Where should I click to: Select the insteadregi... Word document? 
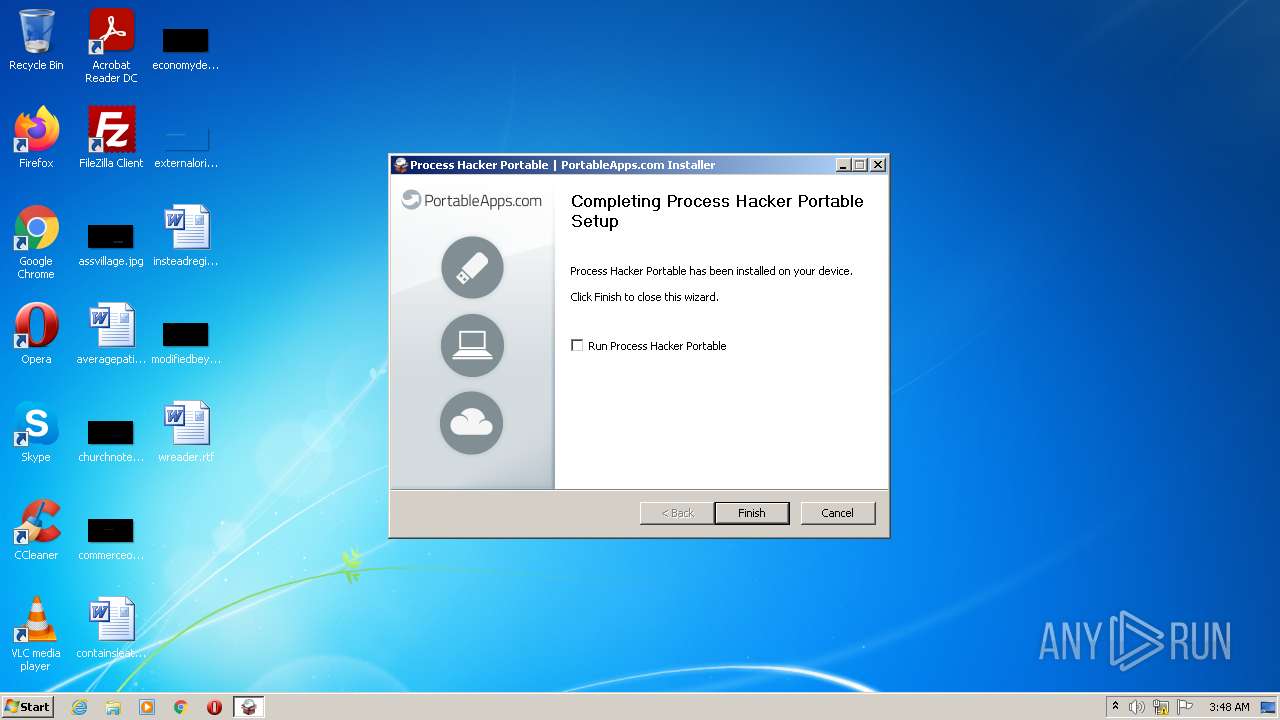coord(186,236)
